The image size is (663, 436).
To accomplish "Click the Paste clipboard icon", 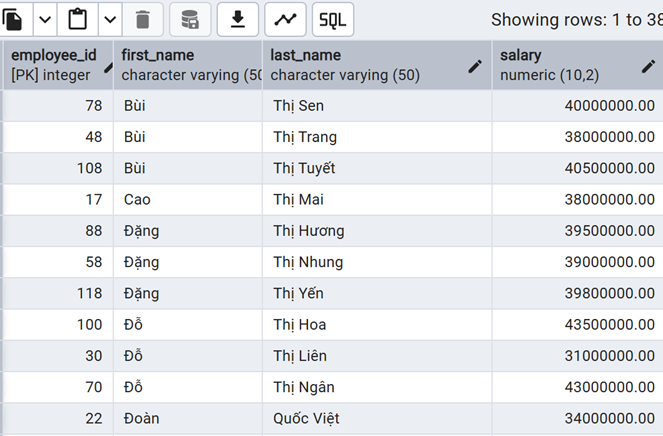I will (x=78, y=19).
